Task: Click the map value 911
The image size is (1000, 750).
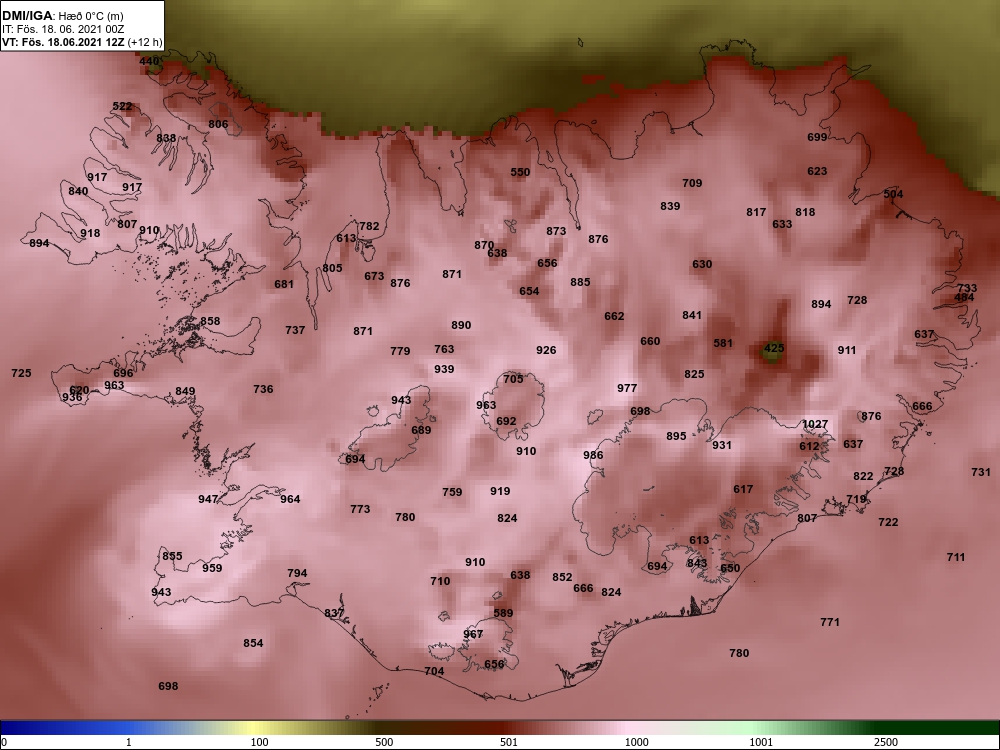Action: click(x=846, y=349)
